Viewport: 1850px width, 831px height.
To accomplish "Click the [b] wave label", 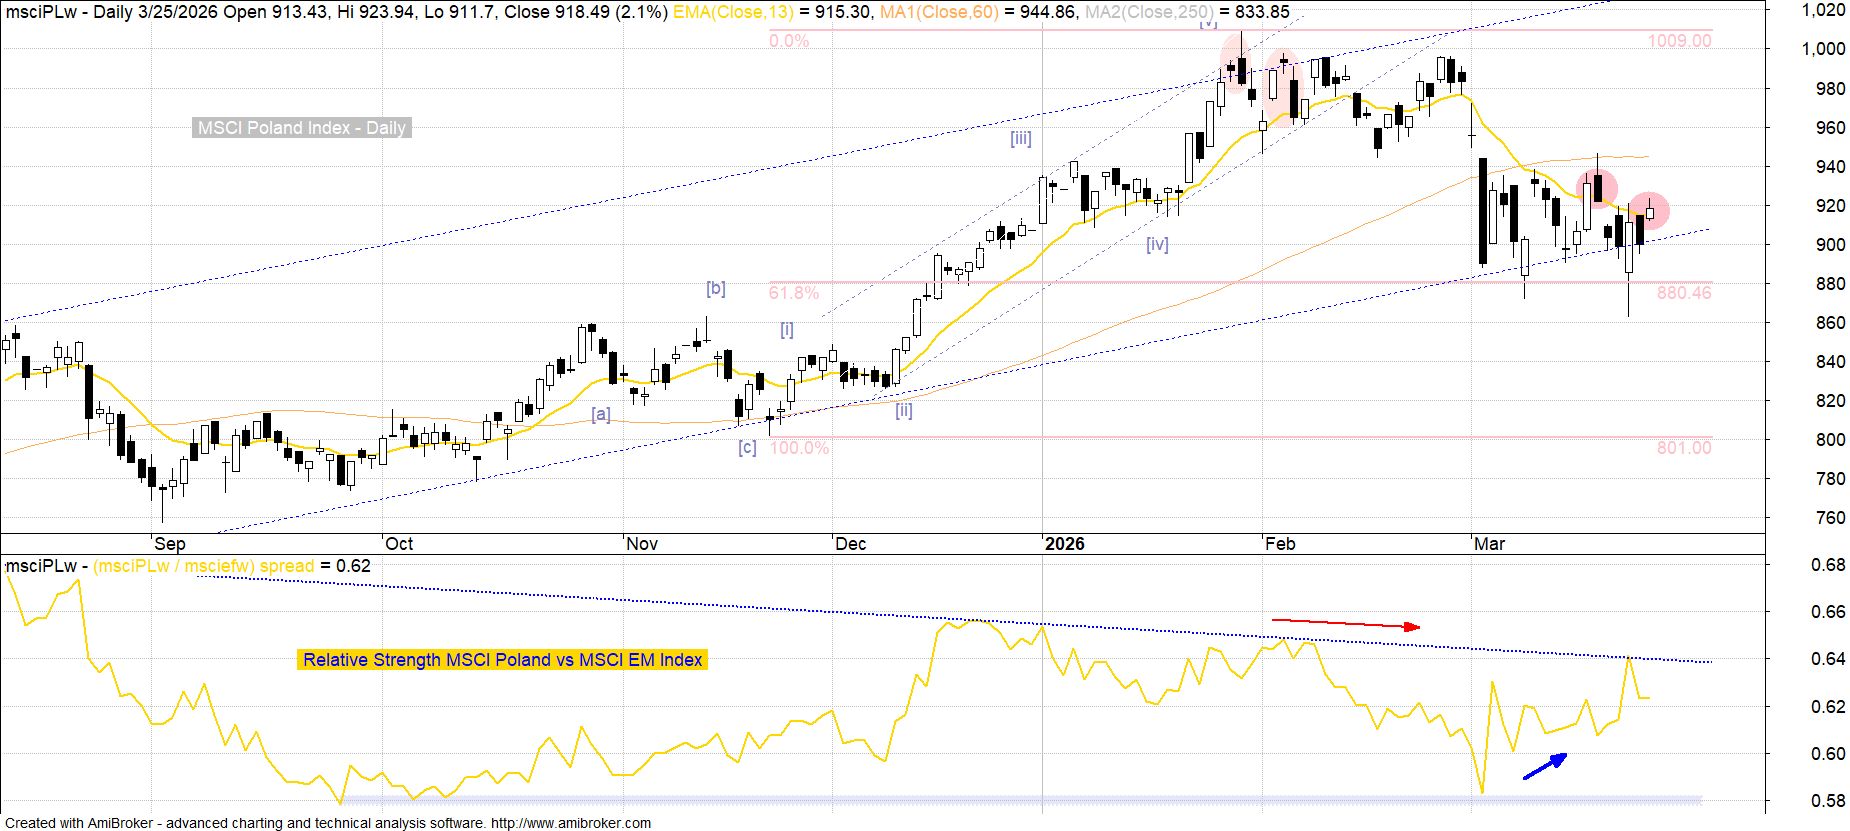I will tap(715, 289).
